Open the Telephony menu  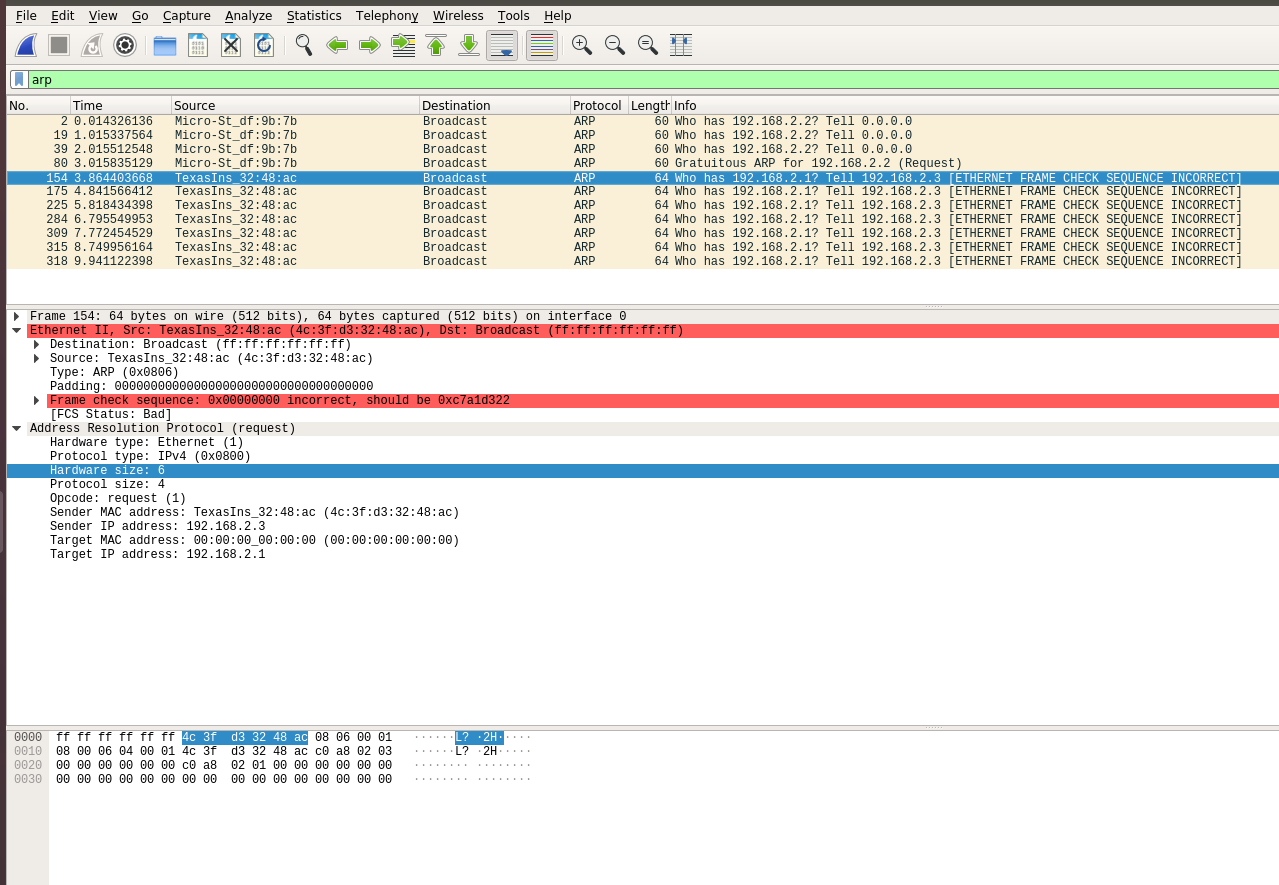[387, 15]
